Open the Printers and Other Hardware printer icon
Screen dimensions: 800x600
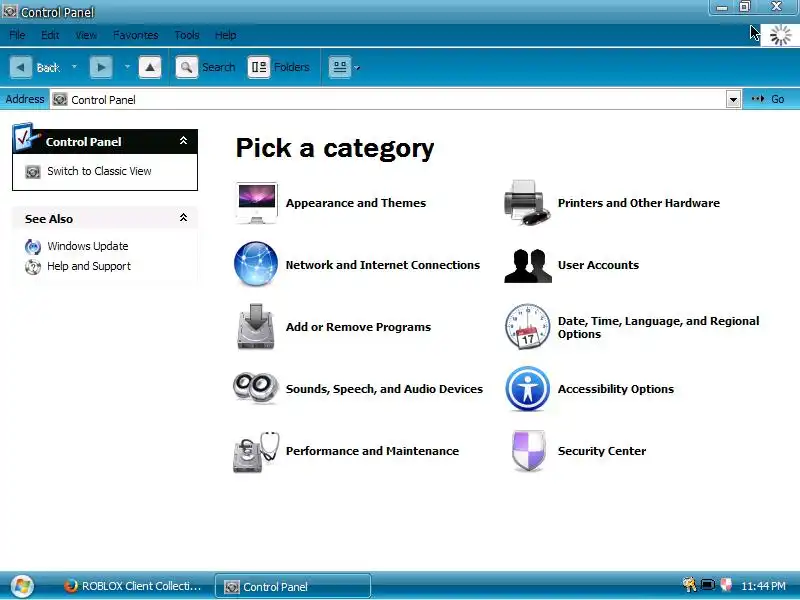pyautogui.click(x=528, y=203)
